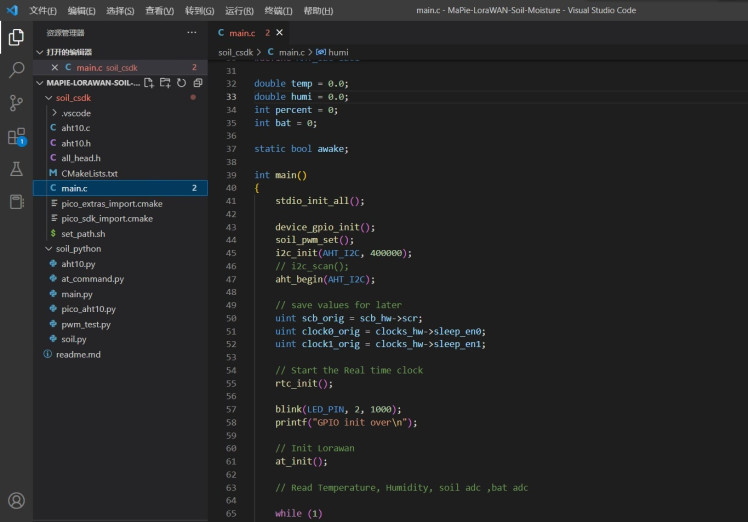
Task: Open the Search view in activity bar
Action: (x=16, y=70)
